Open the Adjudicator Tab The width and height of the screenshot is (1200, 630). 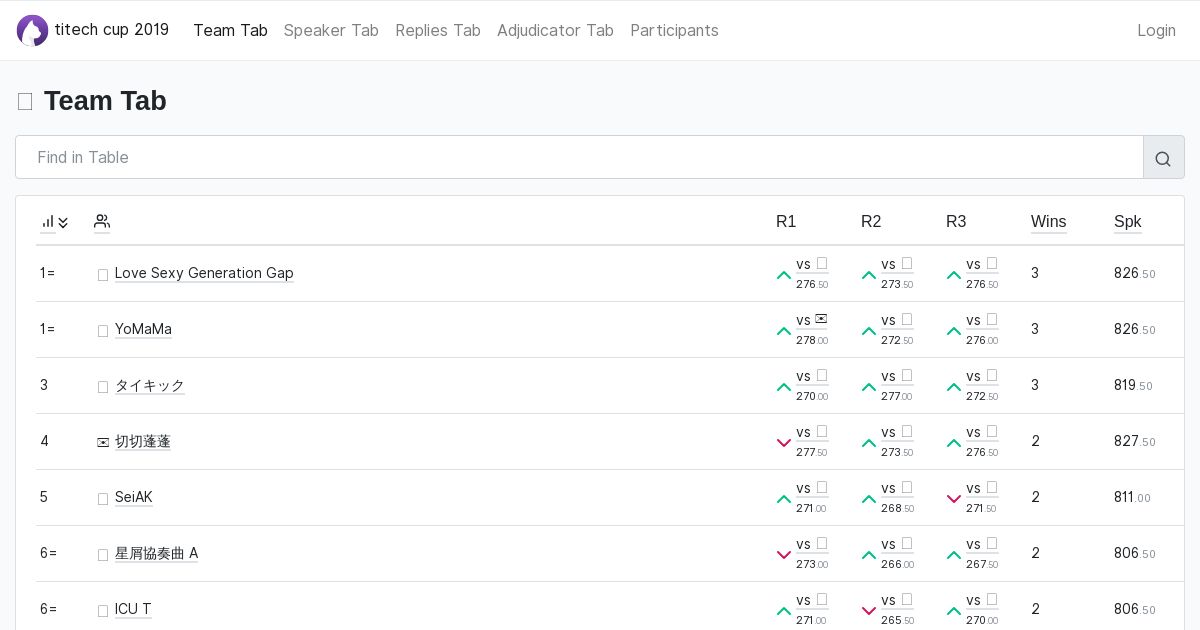555,30
